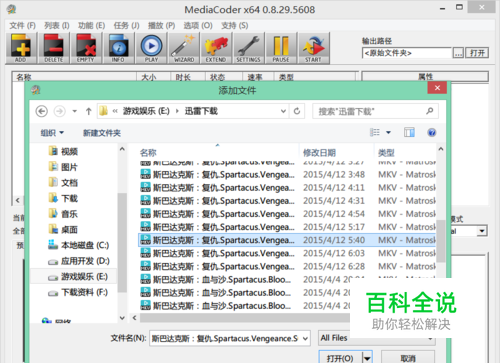Screen dimensions: 500x363
Task: Click the 新建文件夹 button
Action: point(102,133)
